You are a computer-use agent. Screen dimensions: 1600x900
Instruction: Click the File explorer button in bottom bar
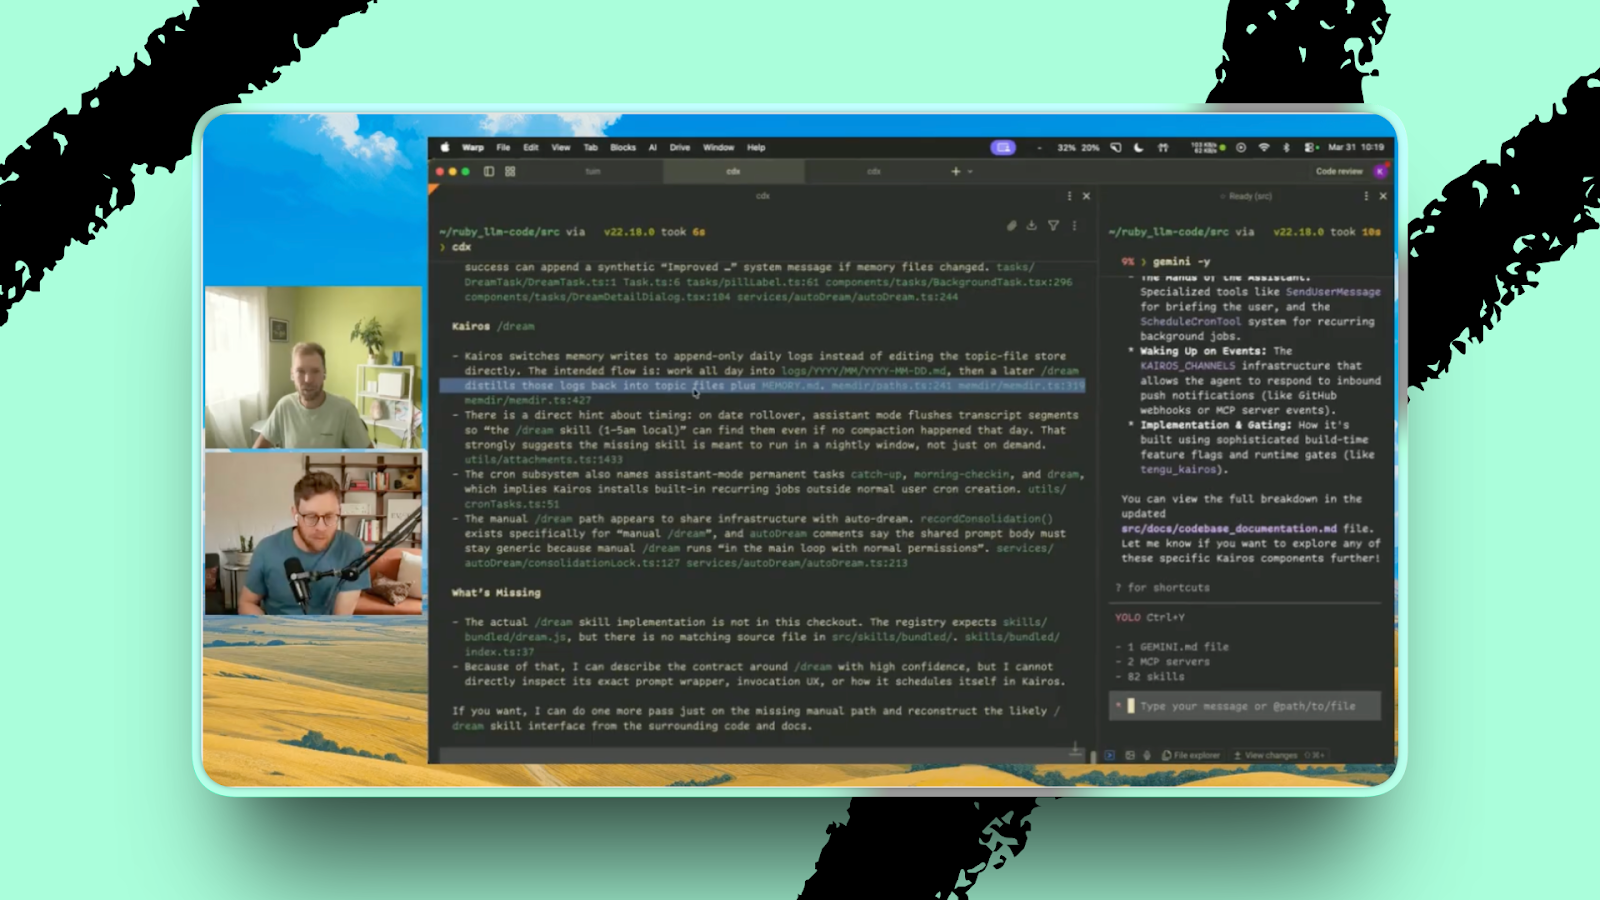pyautogui.click(x=1191, y=755)
